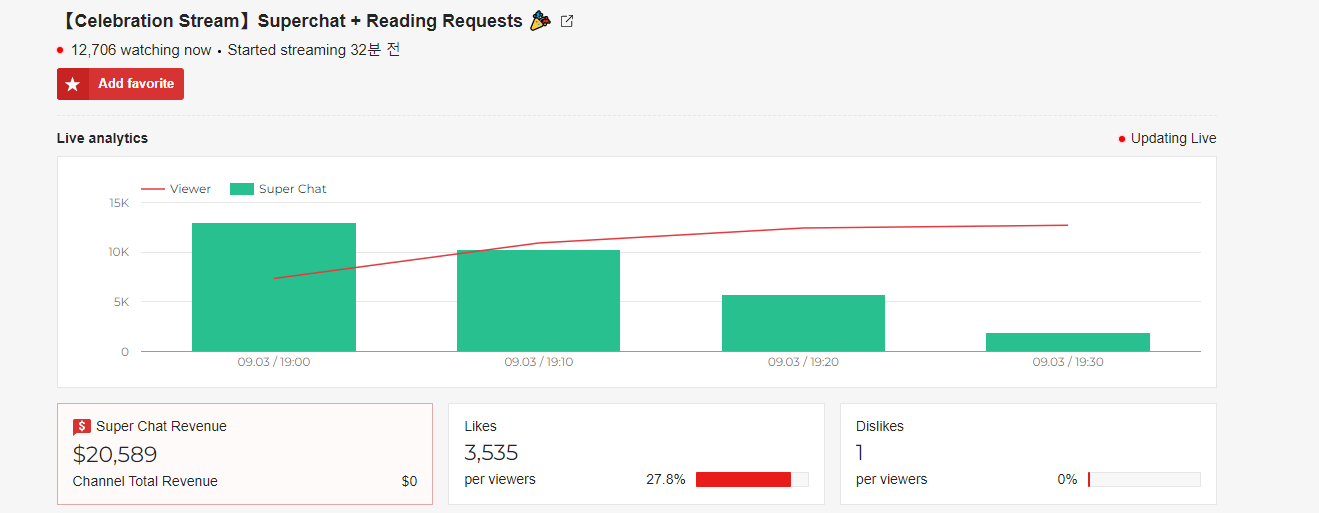
Task: Click the star icon on Add favorite
Action: 72,85
